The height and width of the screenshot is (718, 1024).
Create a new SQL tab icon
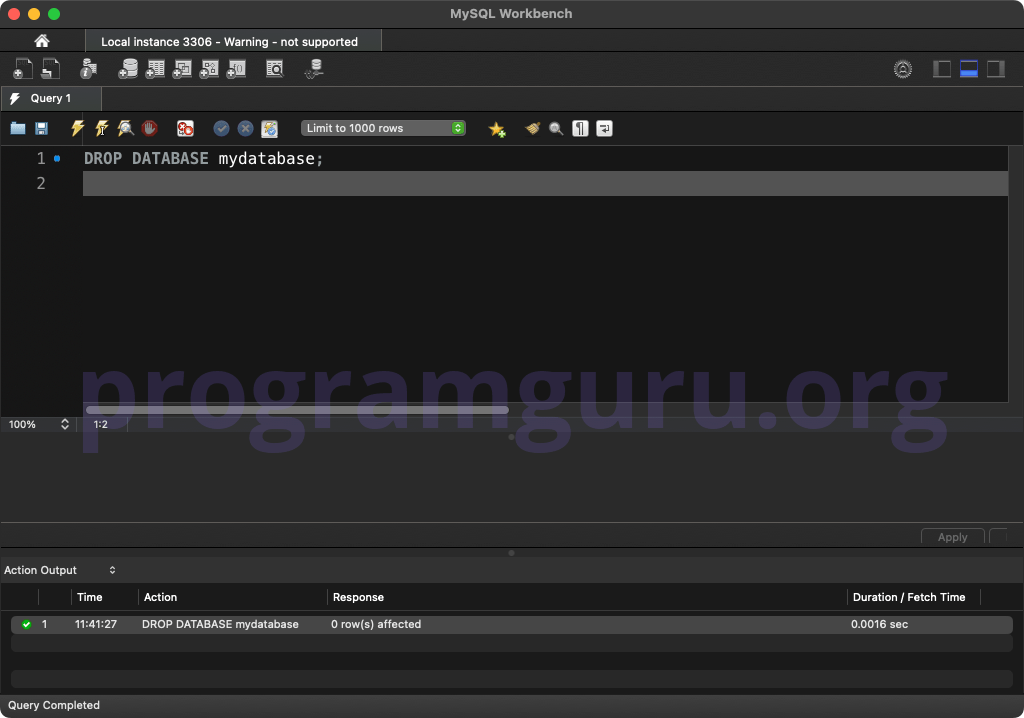pos(22,69)
